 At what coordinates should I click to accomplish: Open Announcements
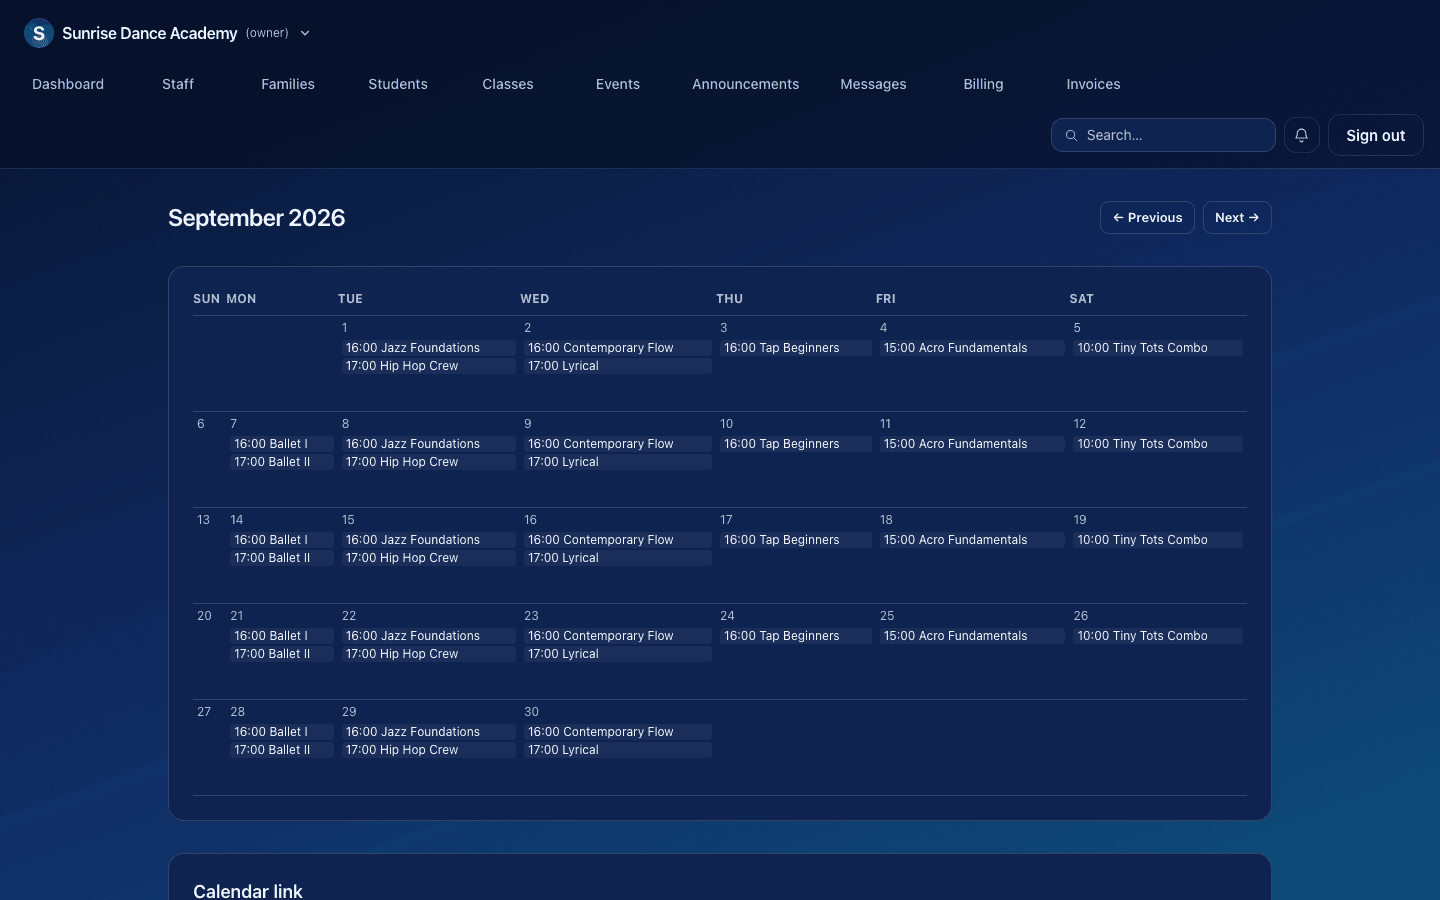click(x=746, y=84)
